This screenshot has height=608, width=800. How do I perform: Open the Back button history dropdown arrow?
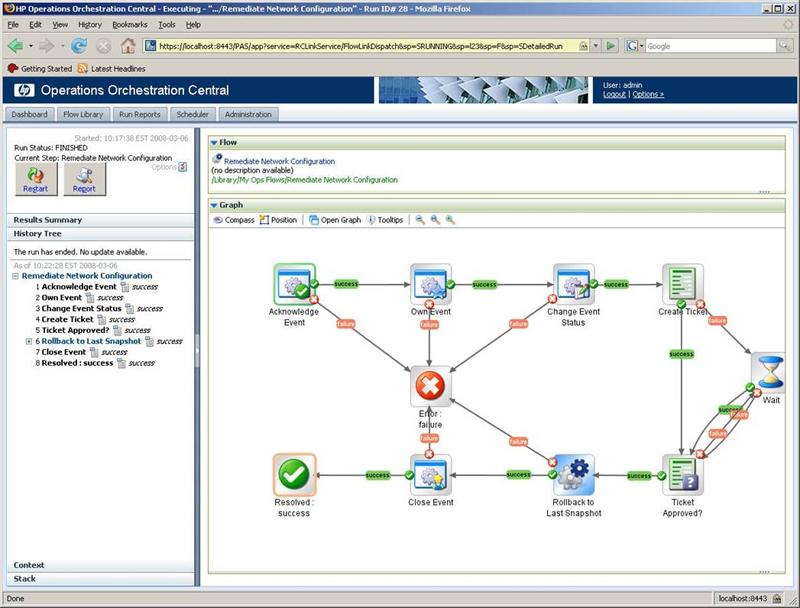point(31,46)
